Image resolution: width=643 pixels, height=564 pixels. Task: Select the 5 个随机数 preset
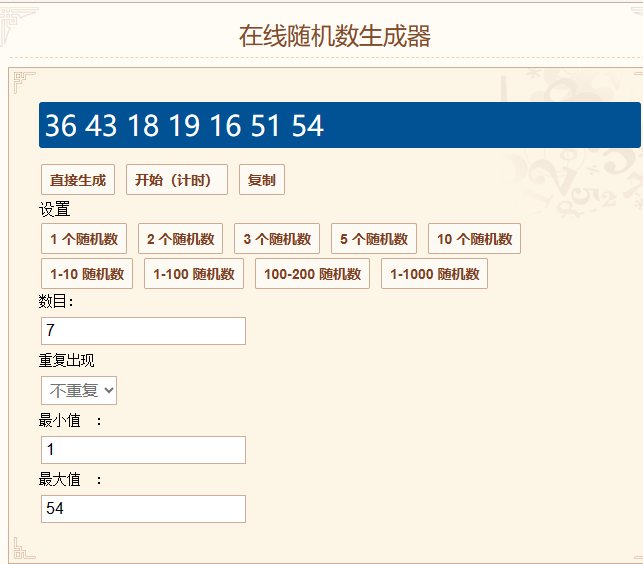click(374, 239)
